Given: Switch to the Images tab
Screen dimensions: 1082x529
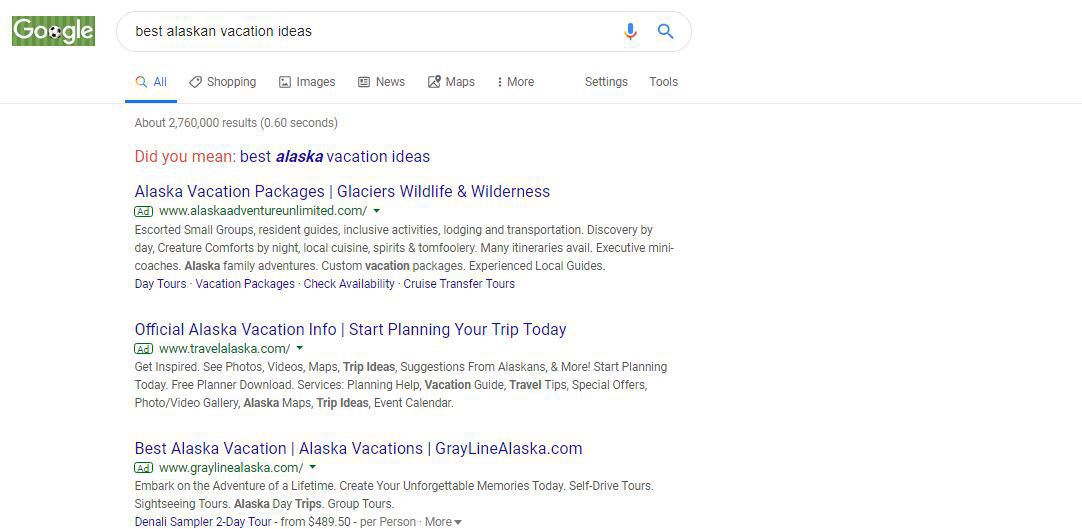Looking at the screenshot, I should [307, 81].
